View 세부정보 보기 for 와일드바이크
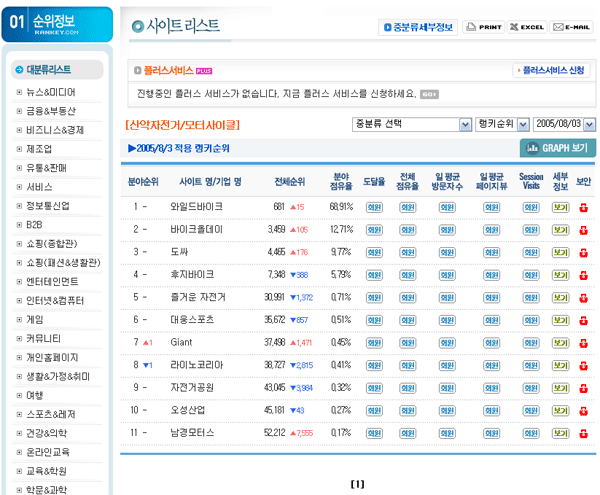The height and width of the screenshot is (495, 600). pyautogui.click(x=560, y=207)
